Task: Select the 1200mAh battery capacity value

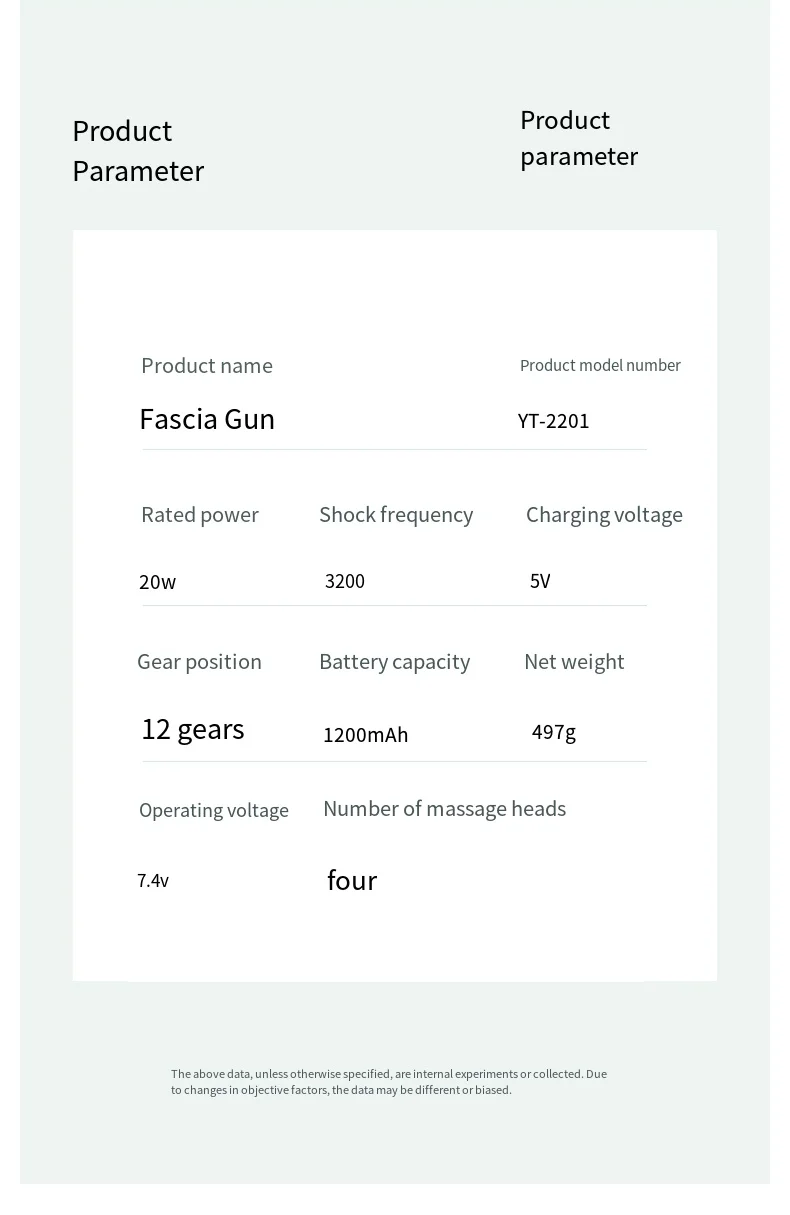Action: (x=366, y=735)
